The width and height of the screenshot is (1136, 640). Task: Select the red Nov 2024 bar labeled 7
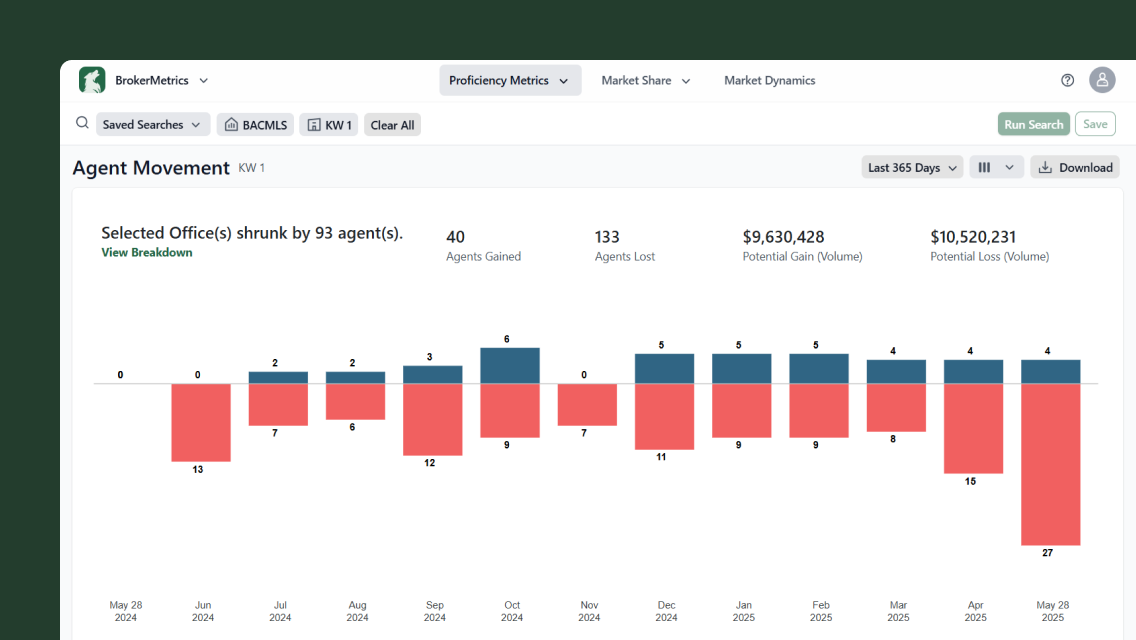coord(587,404)
